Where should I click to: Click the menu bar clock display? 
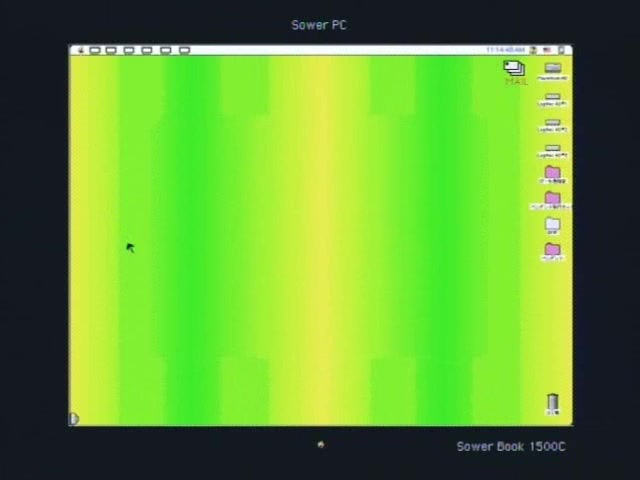(x=505, y=50)
